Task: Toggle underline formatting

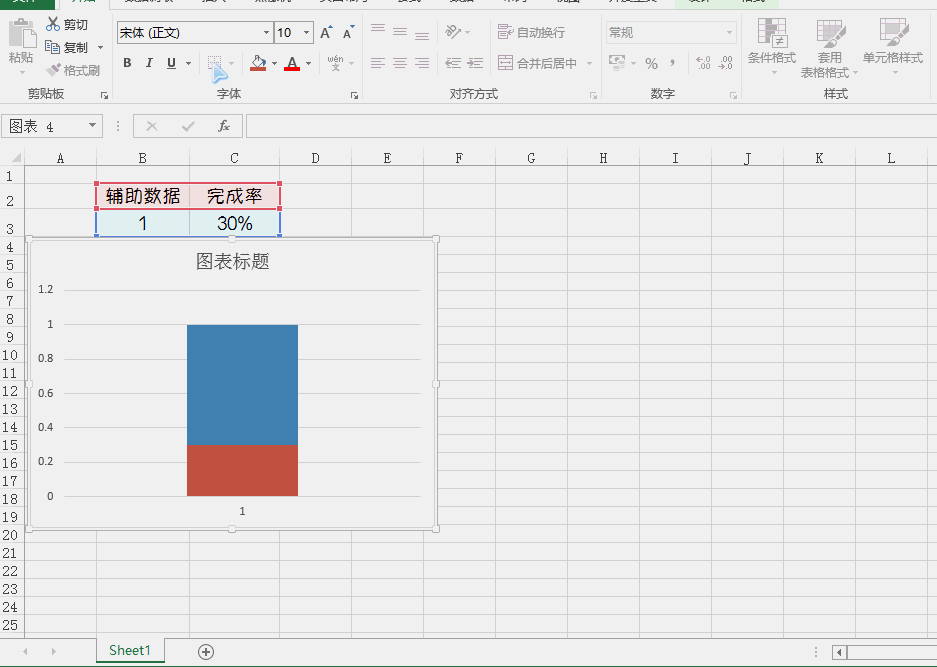Action: (172, 63)
